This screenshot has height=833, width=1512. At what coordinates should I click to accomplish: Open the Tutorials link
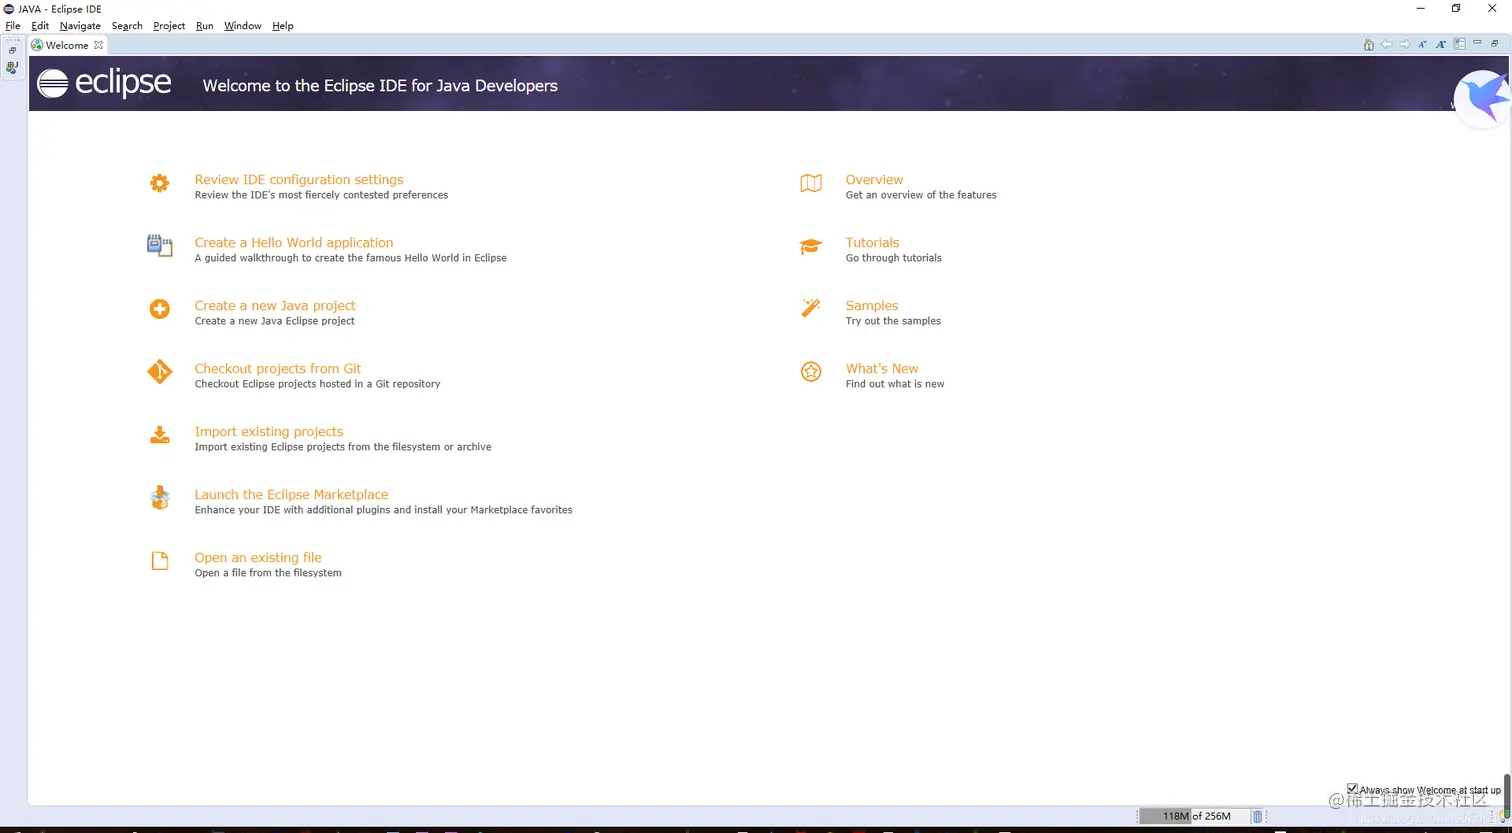[872, 243]
